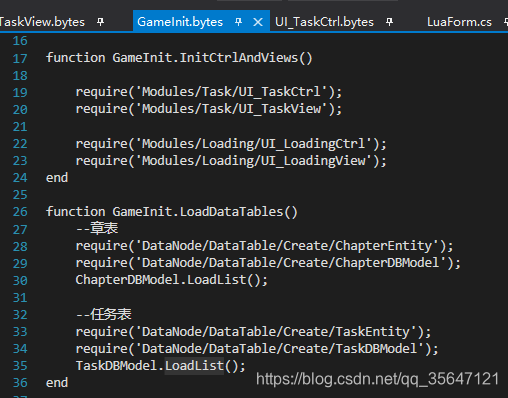
Task: Click the 'Modules/Task/UI_TaskCtrl' require line
Action: (x=209, y=92)
